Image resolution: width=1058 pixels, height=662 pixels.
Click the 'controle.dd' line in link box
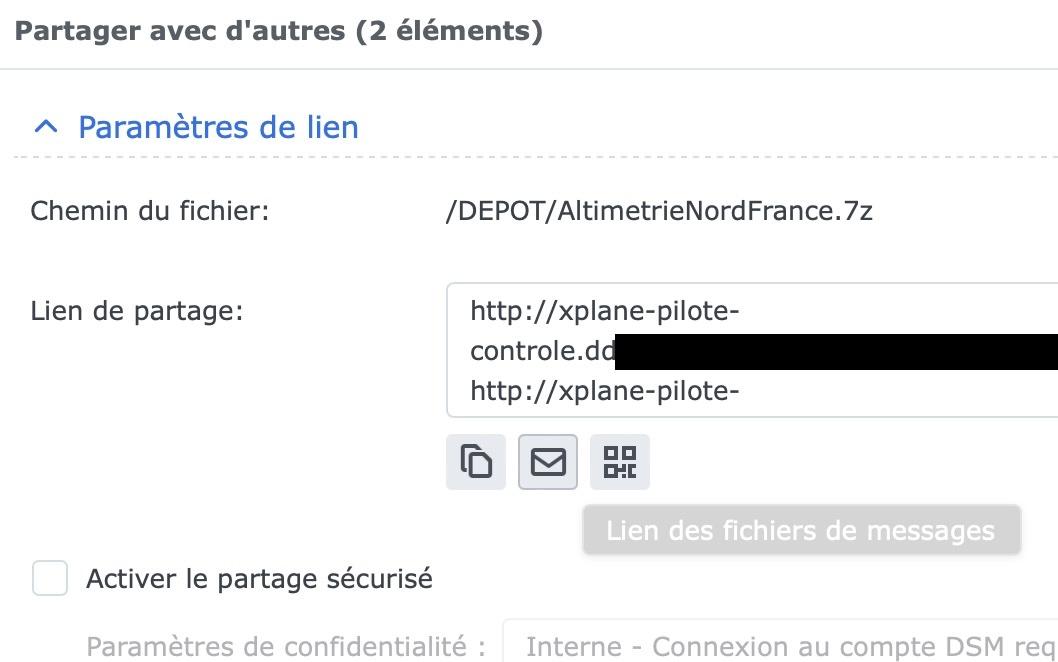[x=541, y=352]
